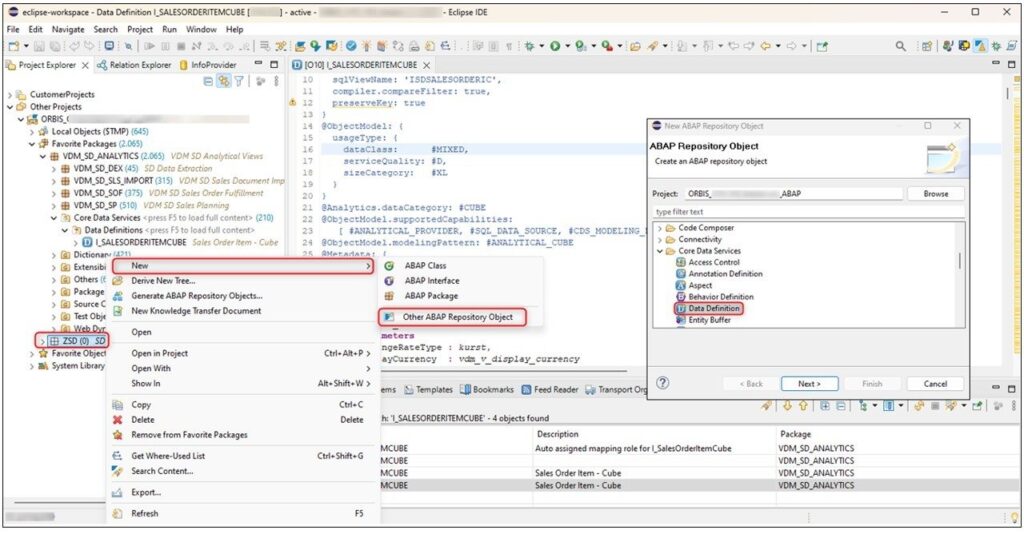The width and height of the screenshot is (1024, 534).
Task: Collapse the Other Projects node
Action: coord(10,106)
